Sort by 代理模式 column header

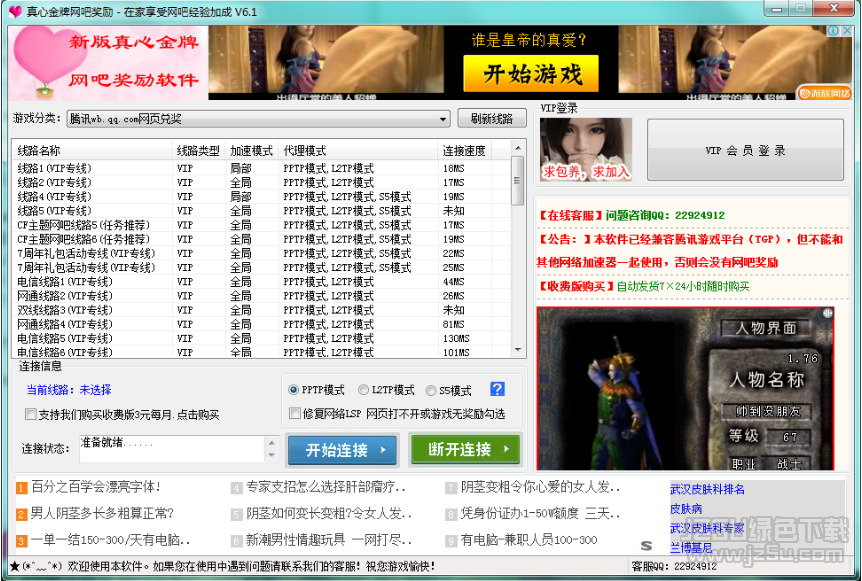click(358, 151)
